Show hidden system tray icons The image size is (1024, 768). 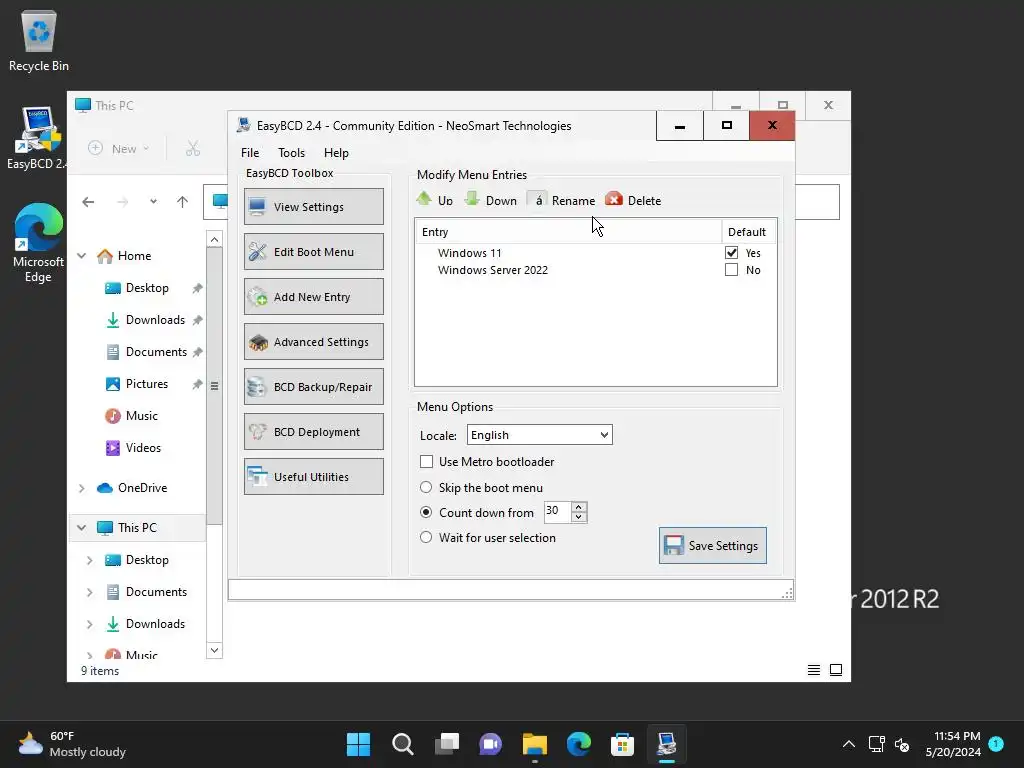click(x=848, y=744)
